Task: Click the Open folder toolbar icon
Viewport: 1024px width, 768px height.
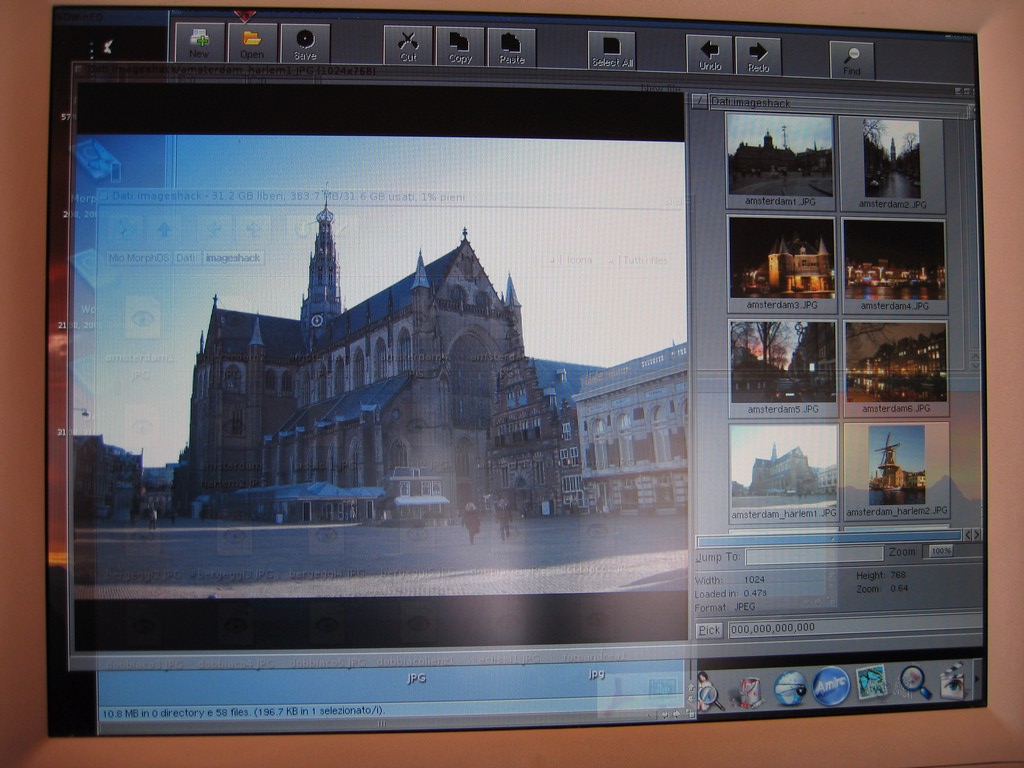Action: pos(252,43)
